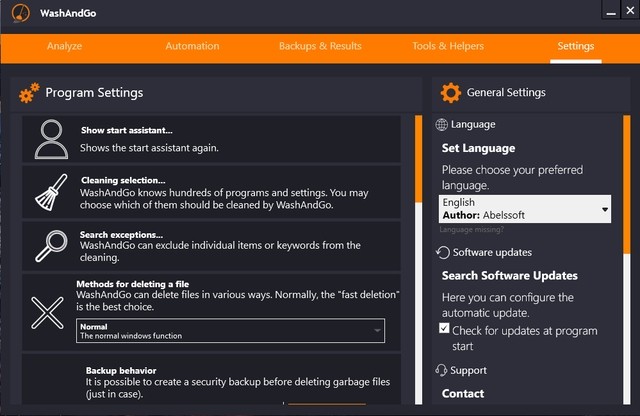
Task: Click the Software updates refresh icon
Action: click(x=443, y=253)
